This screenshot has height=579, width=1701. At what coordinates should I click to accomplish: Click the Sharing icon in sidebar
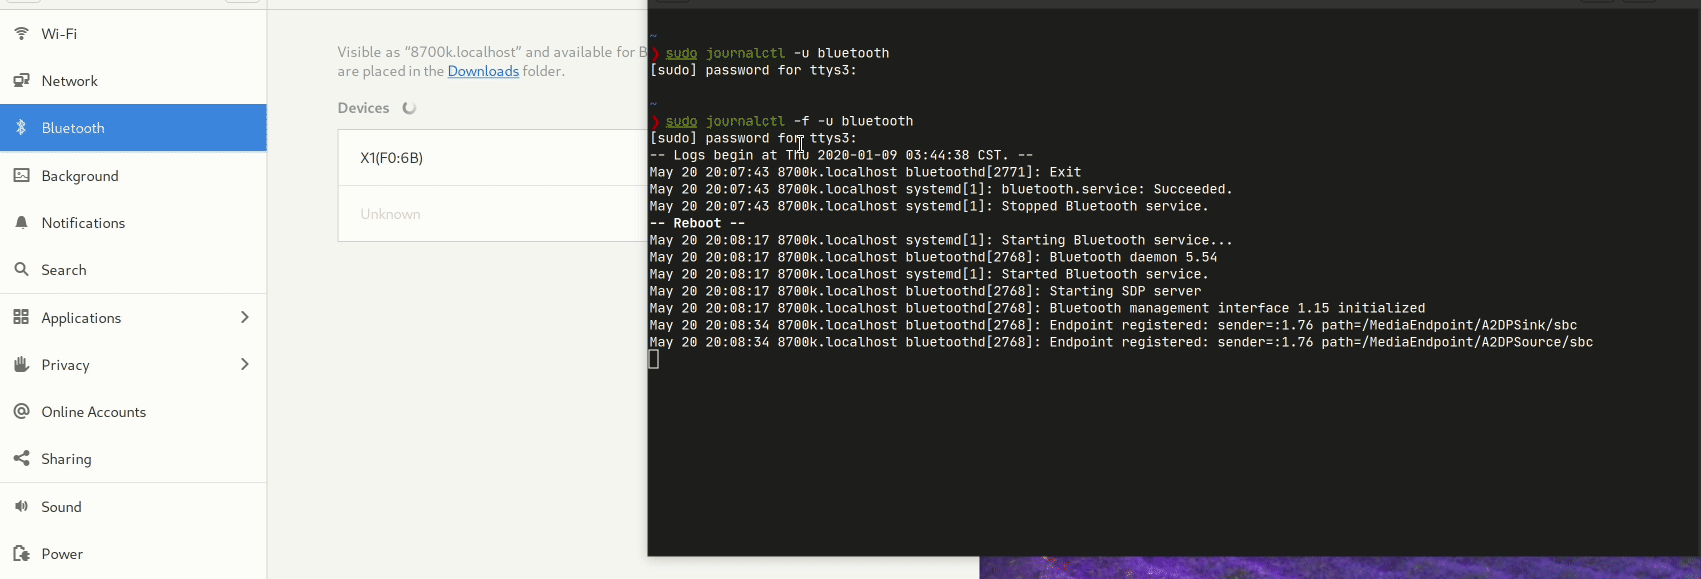21,458
